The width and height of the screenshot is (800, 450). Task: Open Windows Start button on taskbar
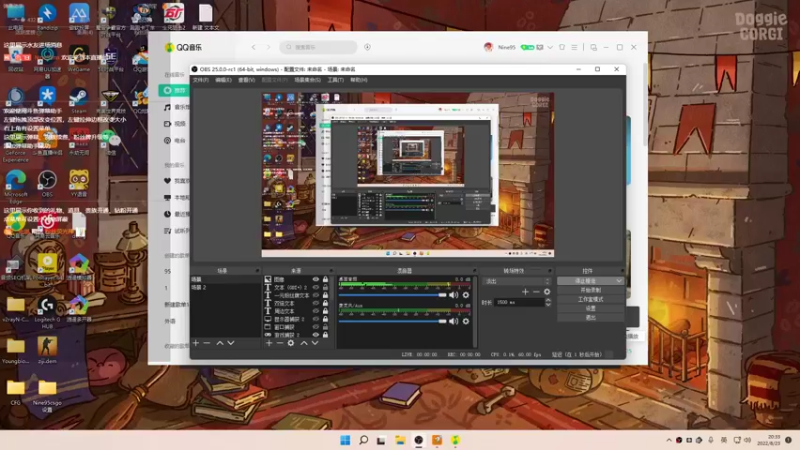[x=345, y=440]
